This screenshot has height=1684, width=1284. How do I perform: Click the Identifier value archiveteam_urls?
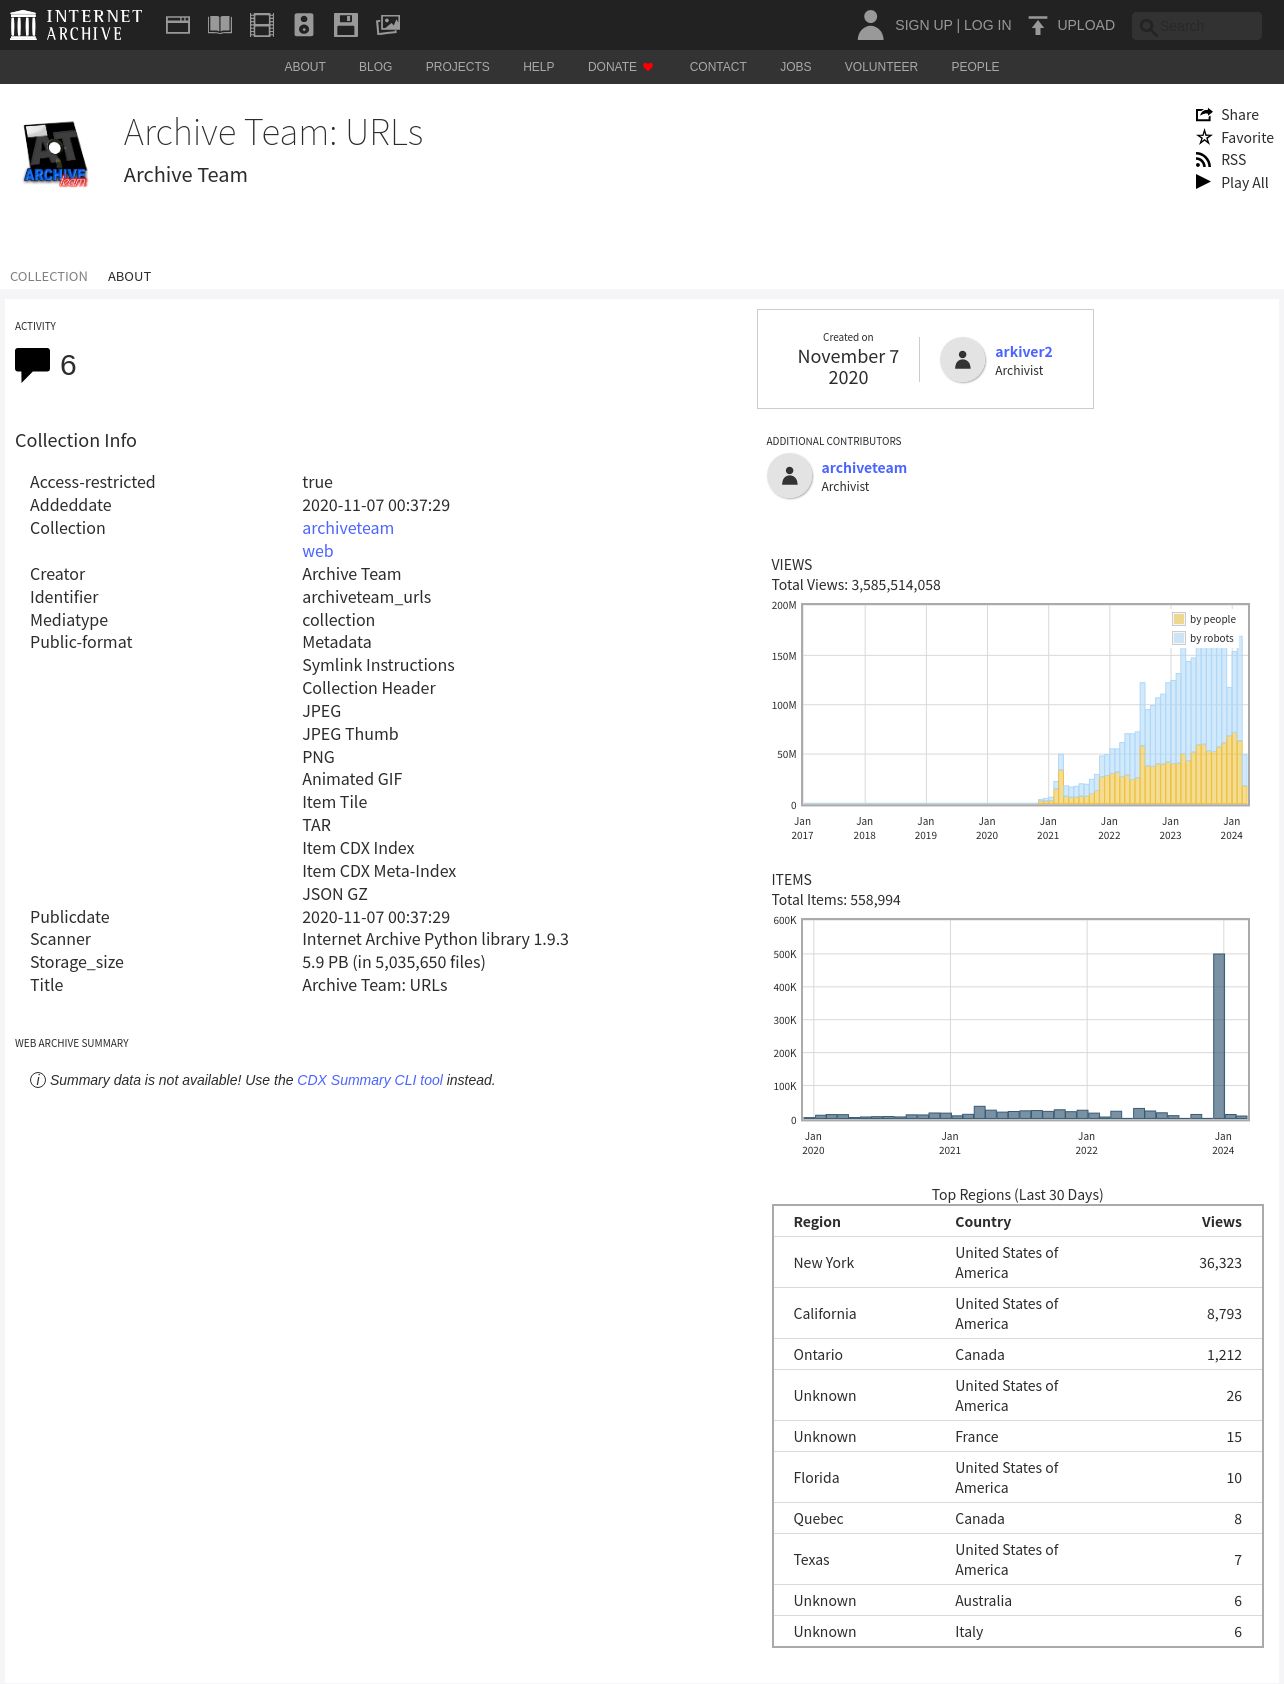(x=367, y=597)
